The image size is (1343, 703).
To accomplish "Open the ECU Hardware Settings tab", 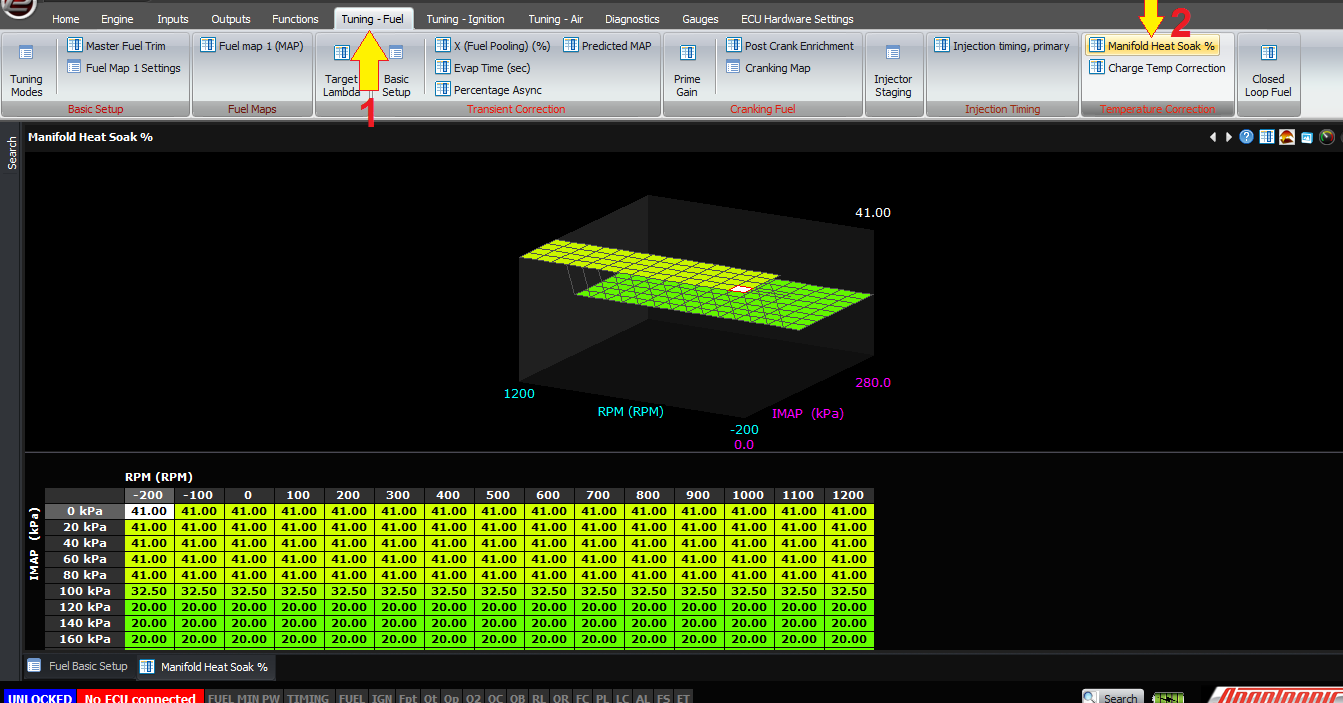I will point(797,19).
